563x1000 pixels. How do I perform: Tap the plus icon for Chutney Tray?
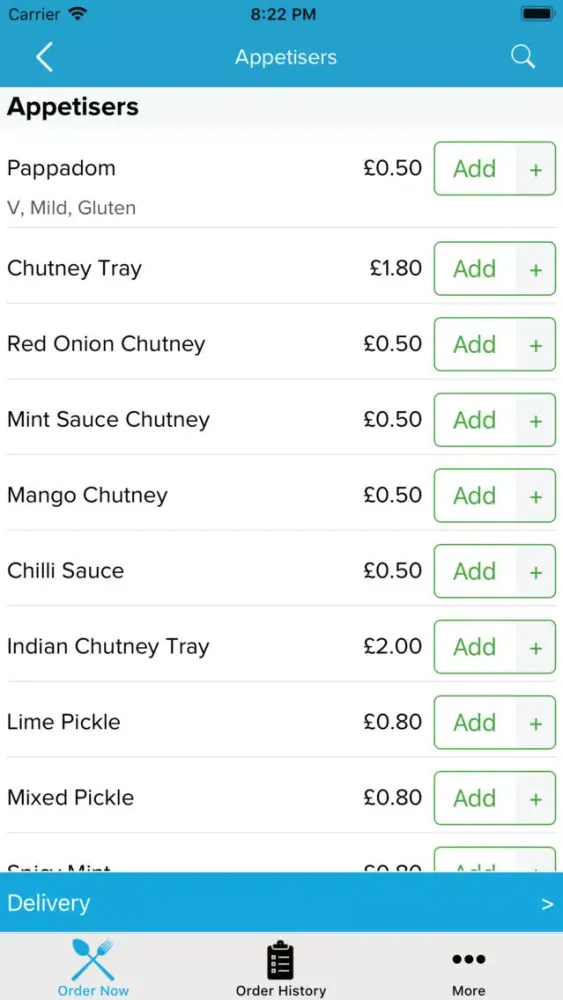pos(536,269)
